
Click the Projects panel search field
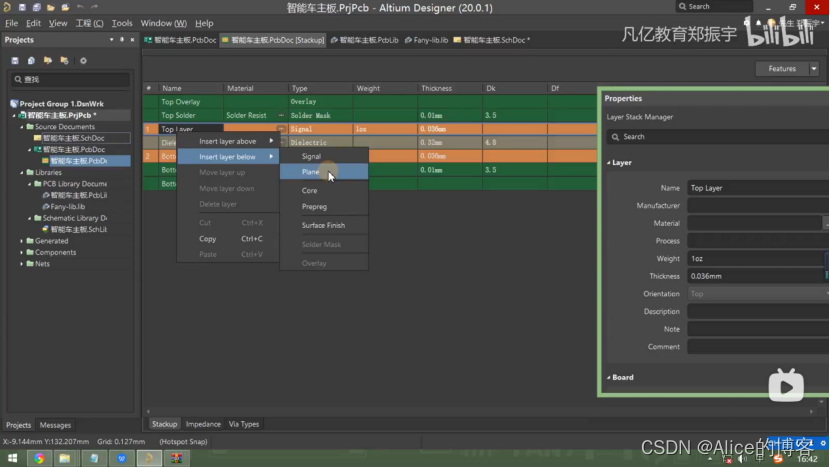tap(70, 79)
